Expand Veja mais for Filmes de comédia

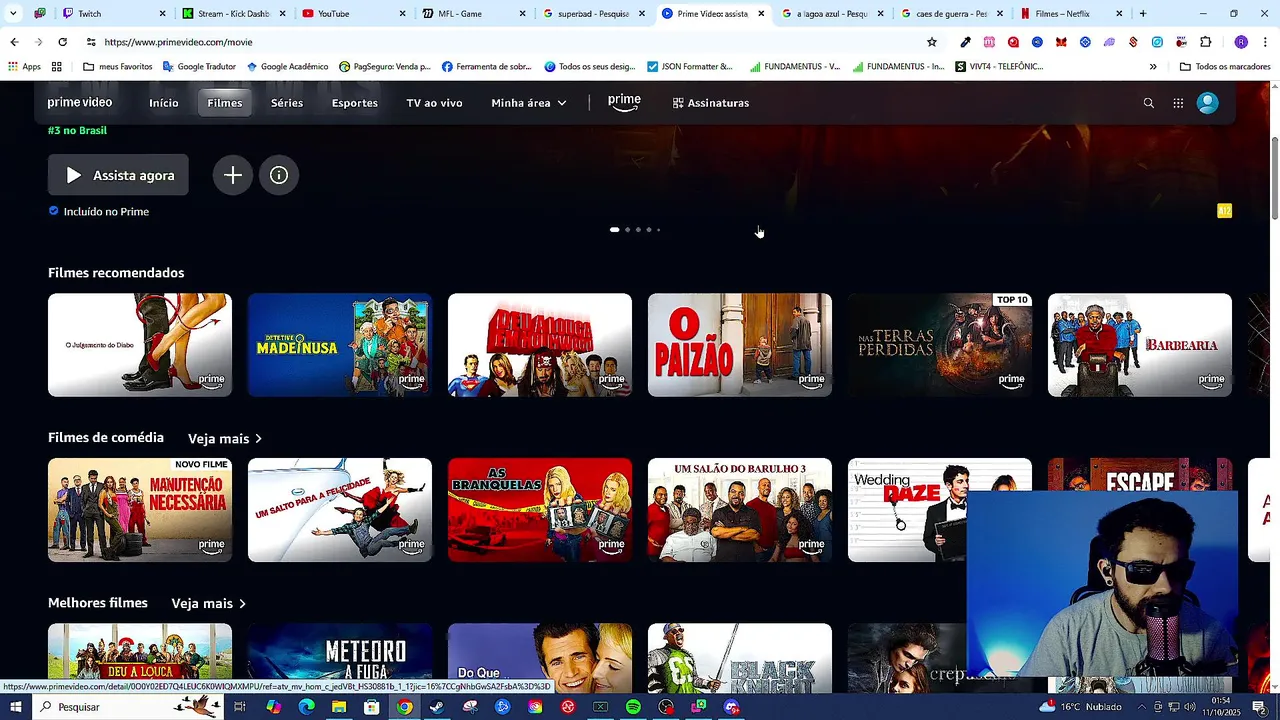click(x=225, y=439)
